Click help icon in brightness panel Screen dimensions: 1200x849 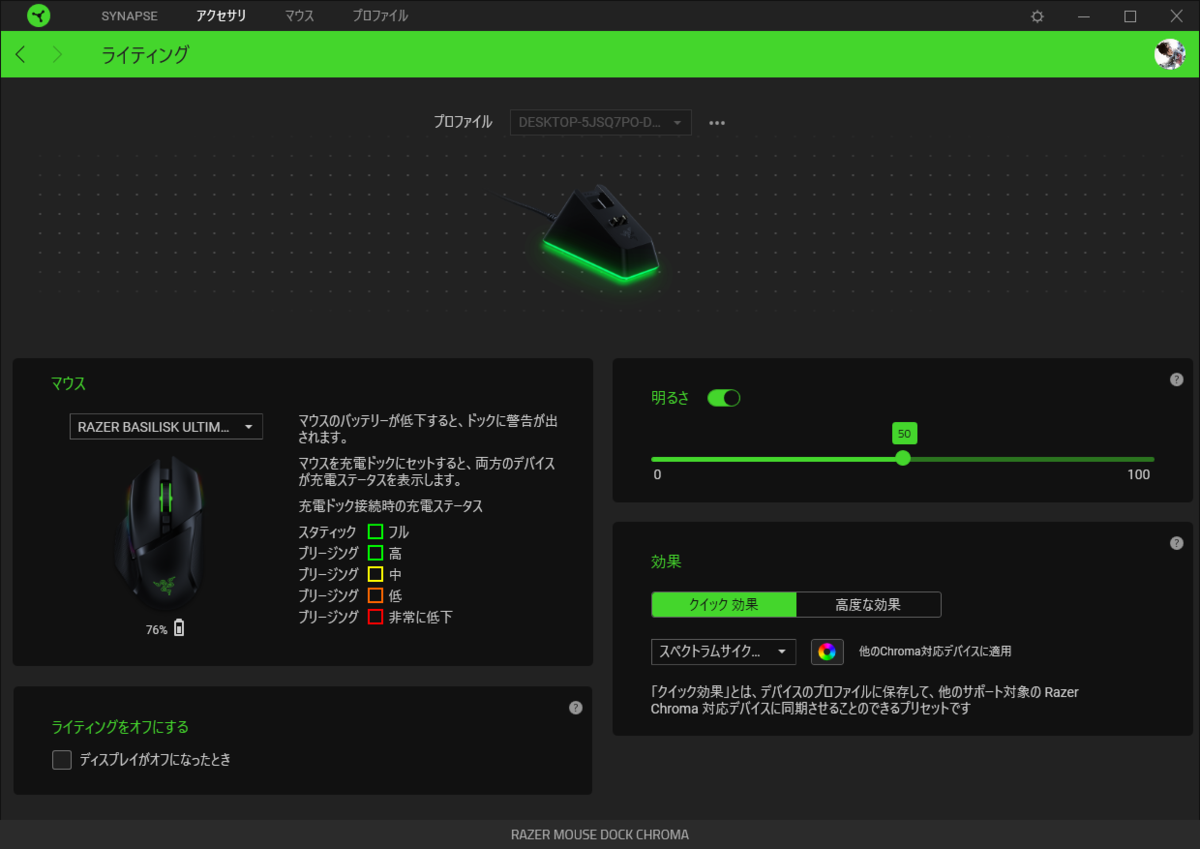[1176, 379]
